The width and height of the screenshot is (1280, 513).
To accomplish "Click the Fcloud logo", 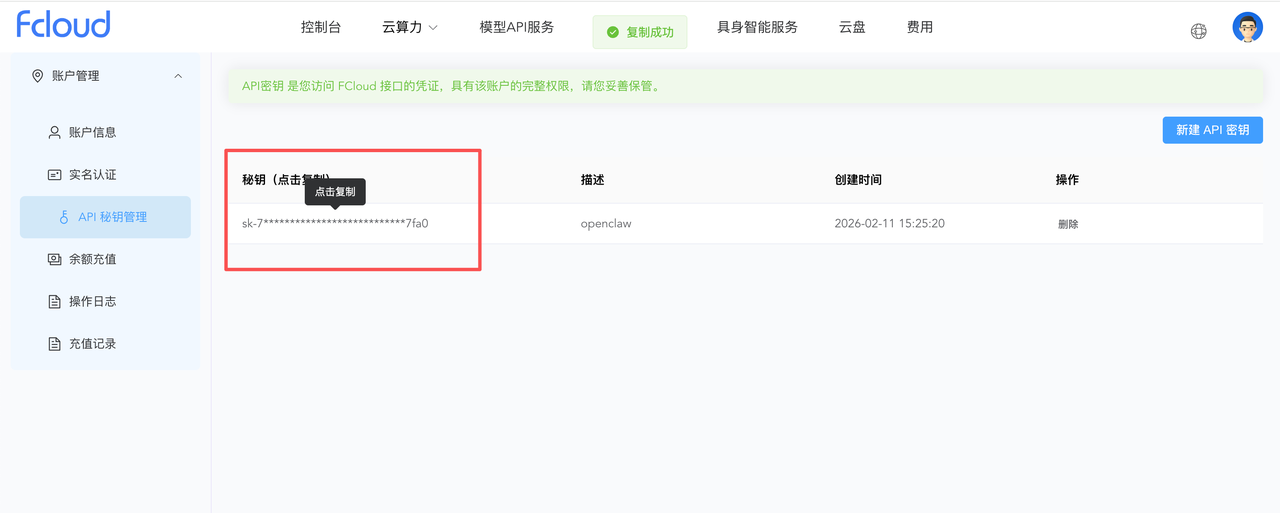I will 63,25.
